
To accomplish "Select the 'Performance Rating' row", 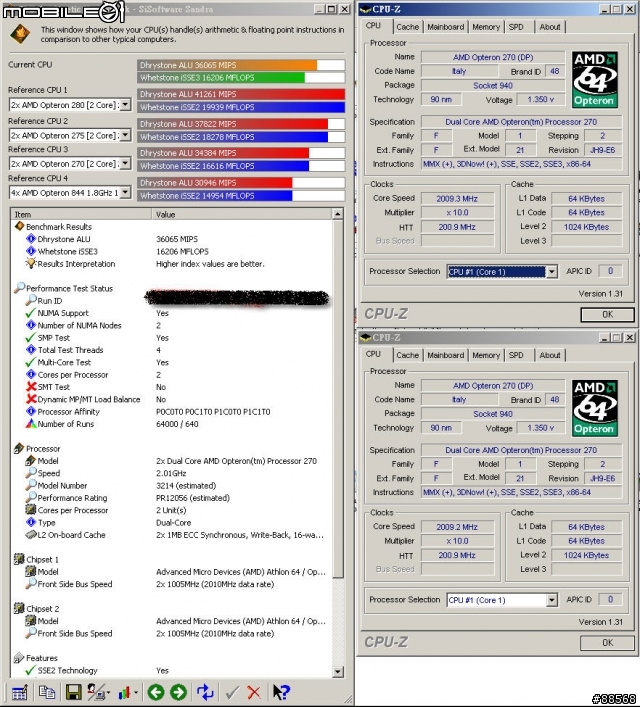I will (171, 498).
